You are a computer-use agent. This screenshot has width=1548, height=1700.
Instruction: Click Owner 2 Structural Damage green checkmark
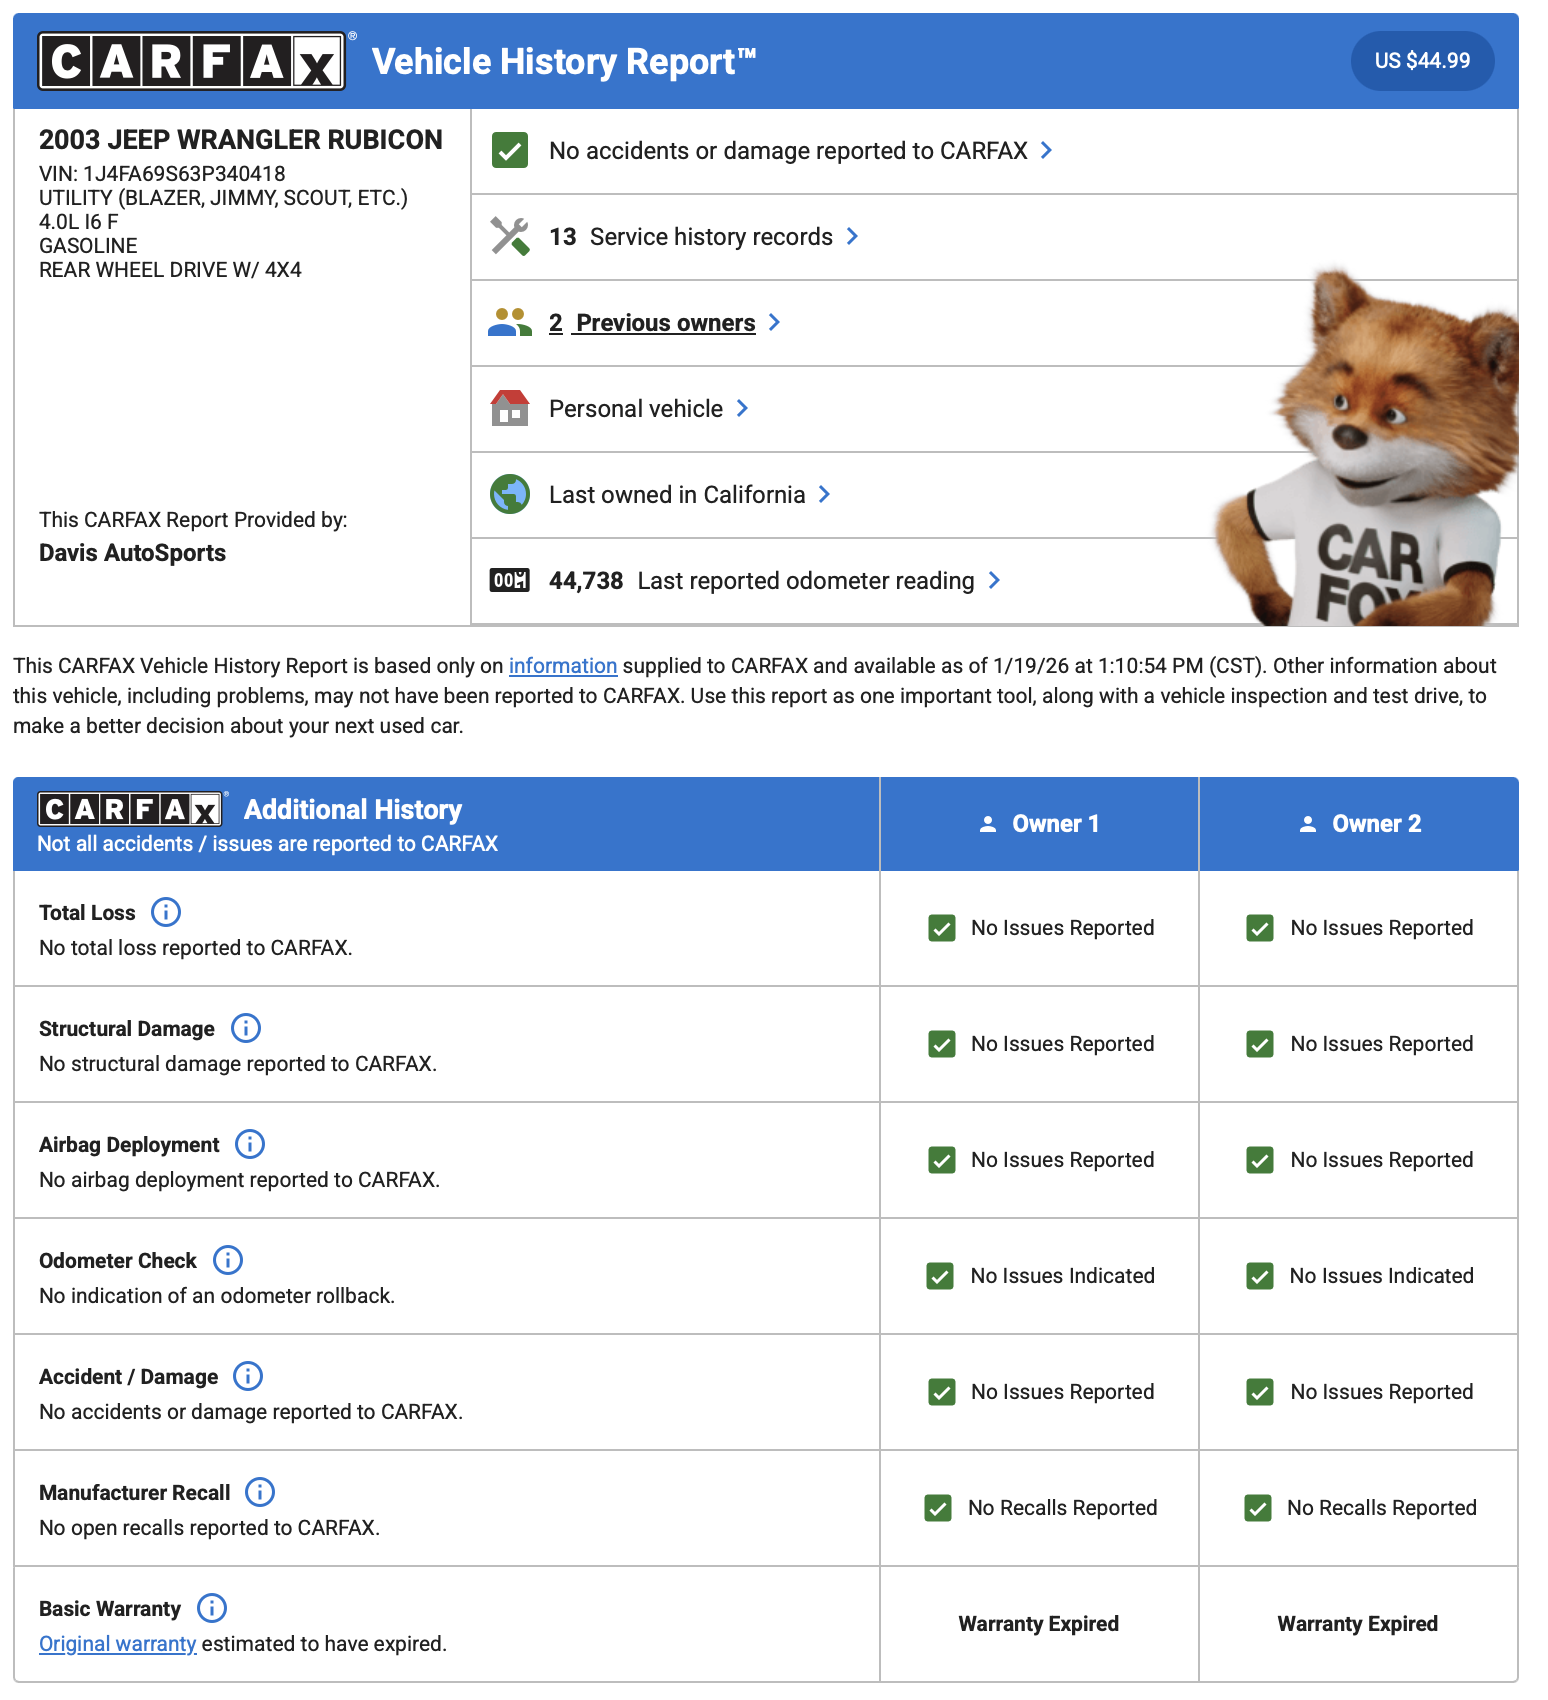point(1260,1044)
